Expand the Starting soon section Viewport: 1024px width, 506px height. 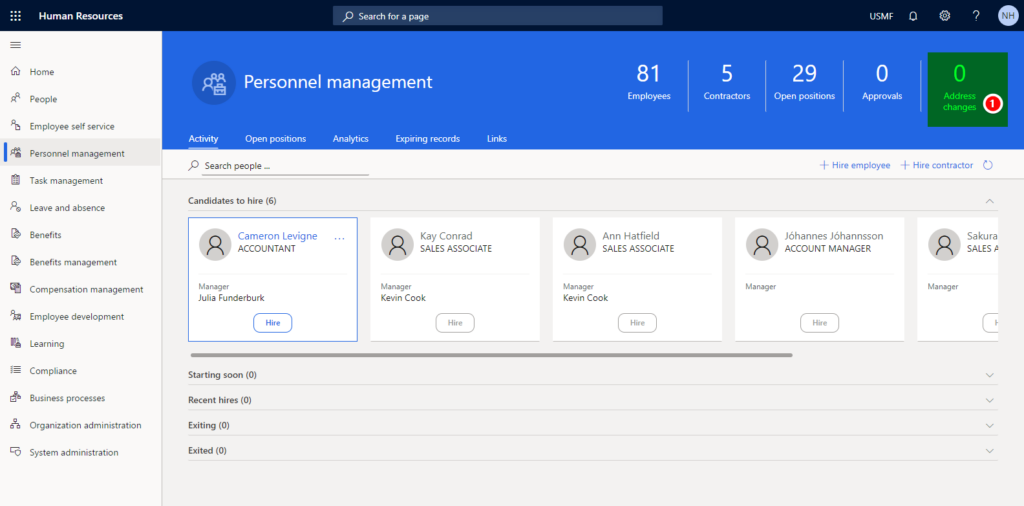pyautogui.click(x=990, y=375)
